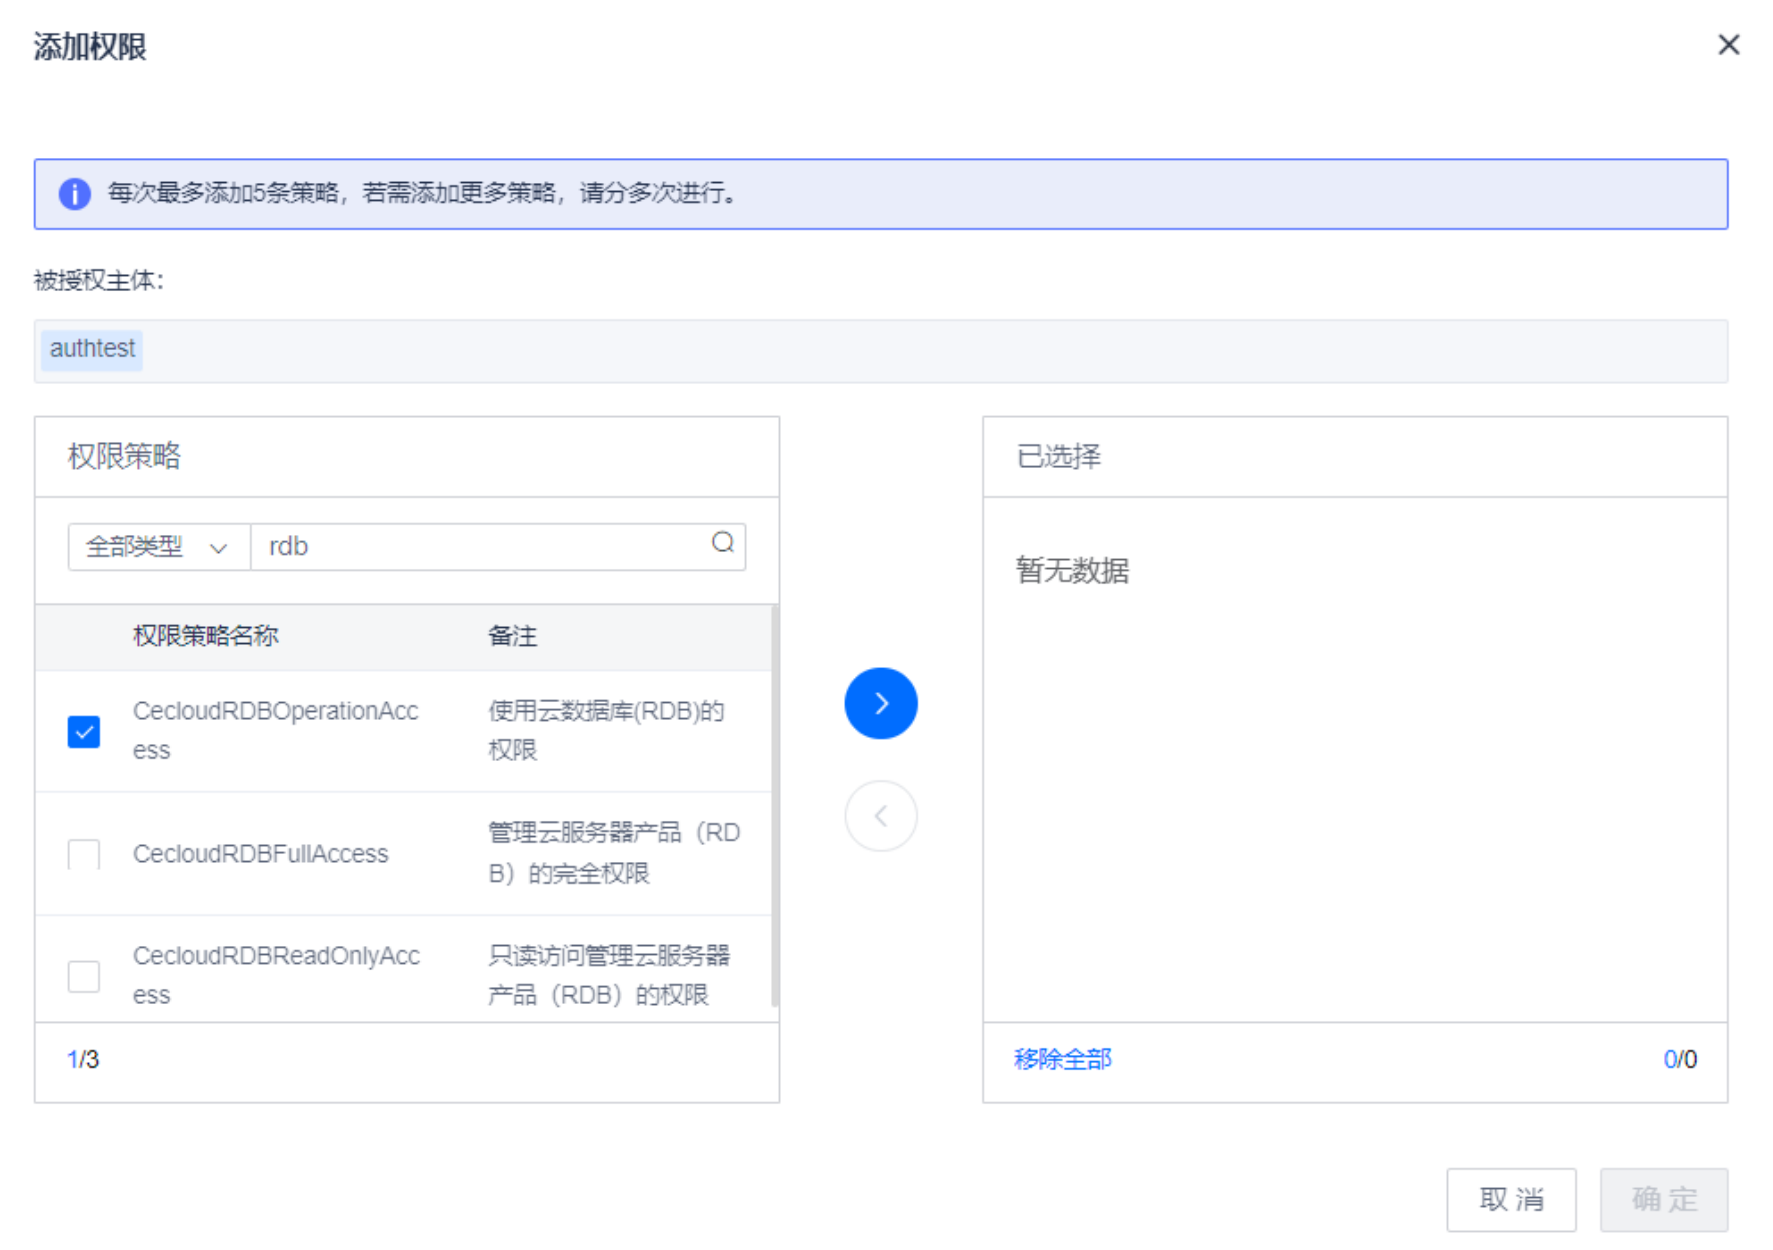Click 管理云服务器产品 完全权限 remark

tap(614, 853)
